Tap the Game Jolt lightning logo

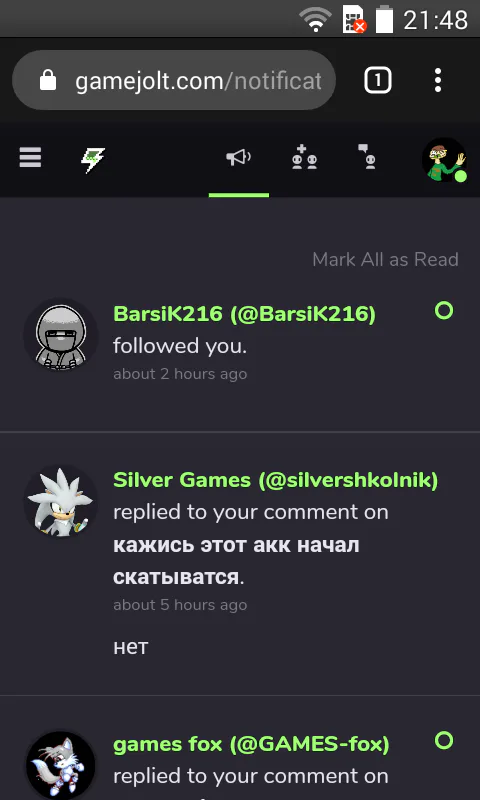point(93,160)
